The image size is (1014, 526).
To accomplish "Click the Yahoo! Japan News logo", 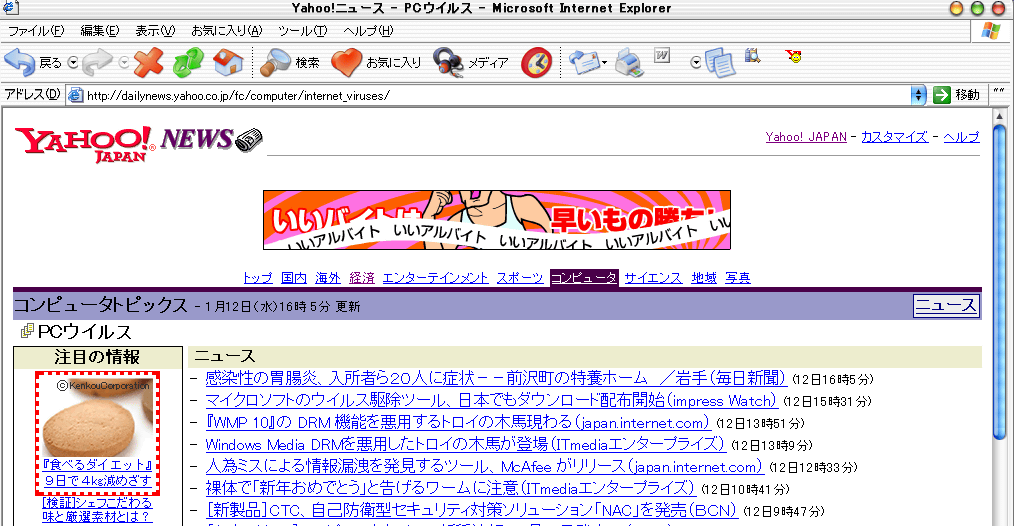I will (138, 144).
